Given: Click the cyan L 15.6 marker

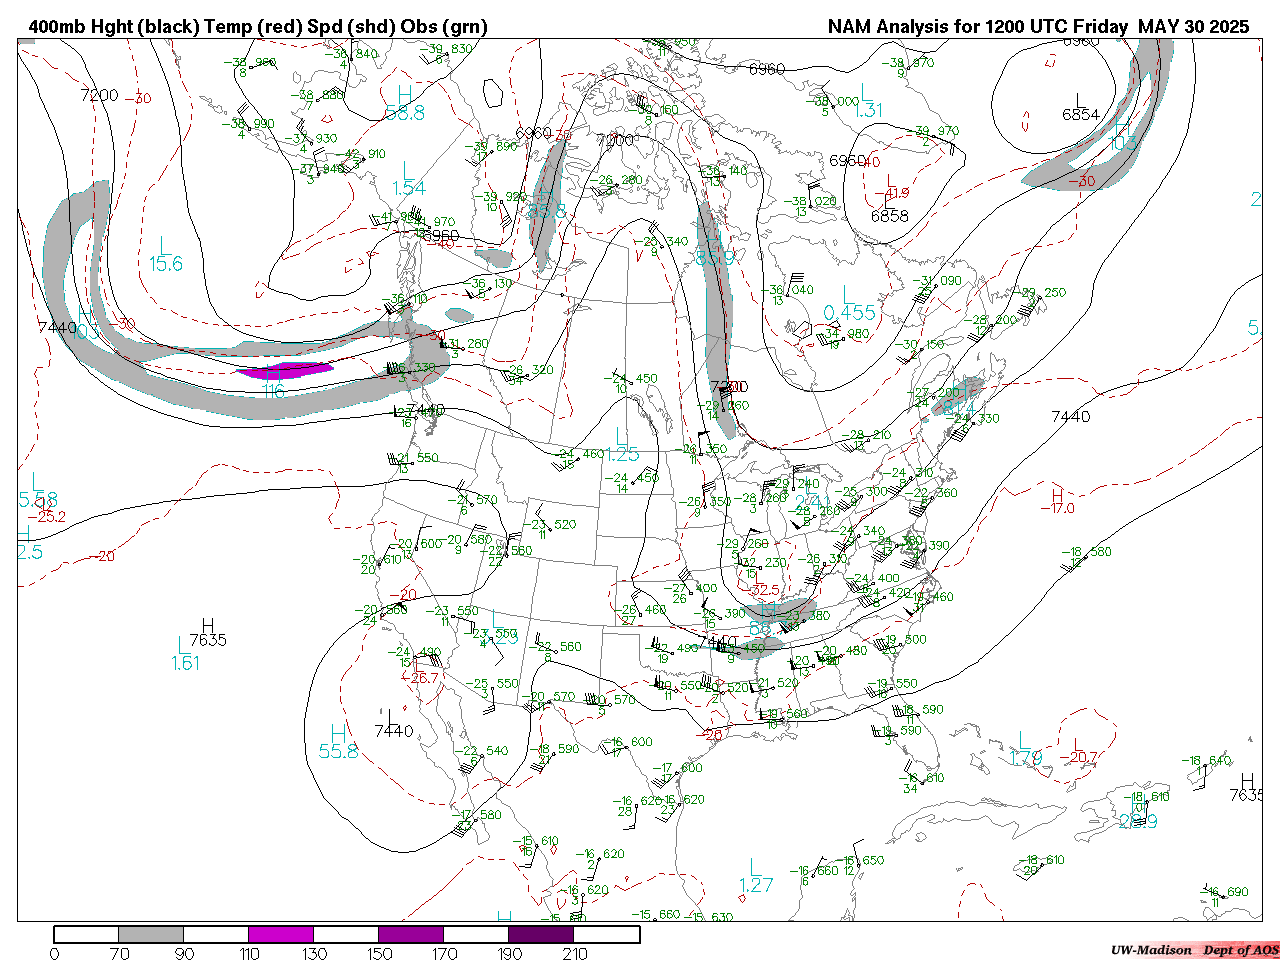Looking at the screenshot, I should coord(166,255).
